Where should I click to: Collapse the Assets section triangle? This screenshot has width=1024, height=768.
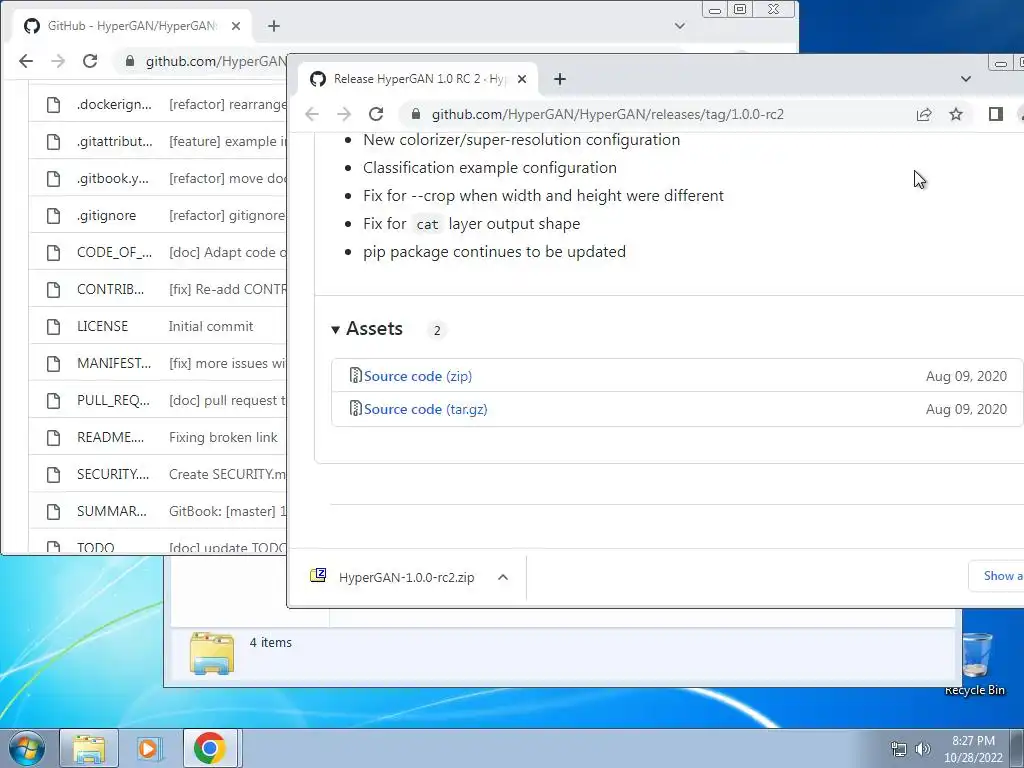[335, 330]
